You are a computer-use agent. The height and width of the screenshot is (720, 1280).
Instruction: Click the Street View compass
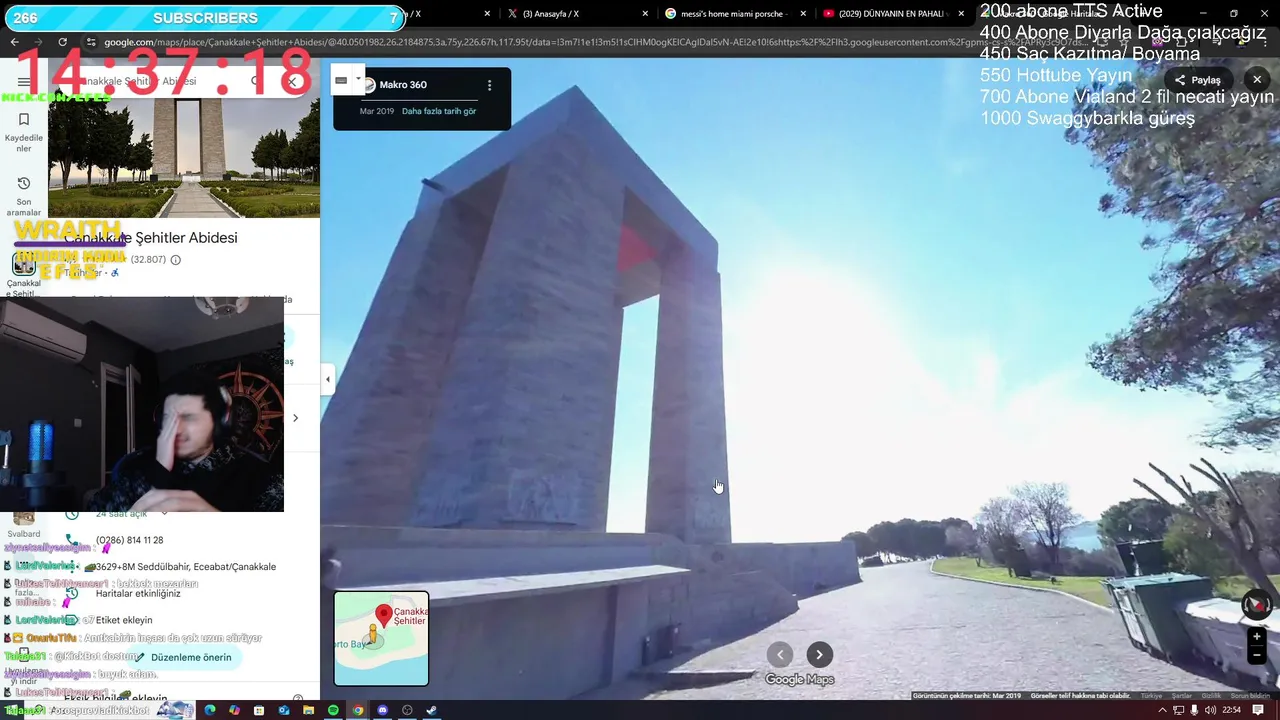pyautogui.click(x=1257, y=605)
